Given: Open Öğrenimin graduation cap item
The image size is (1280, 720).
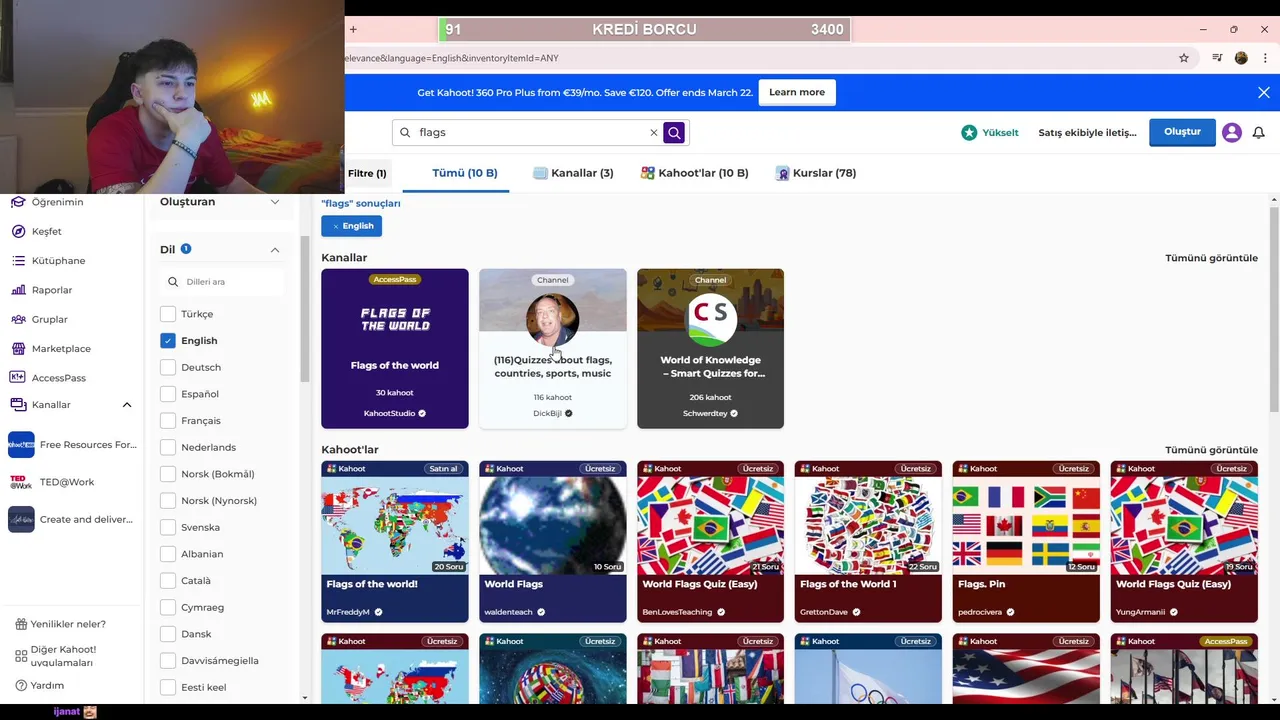Looking at the screenshot, I should [48, 202].
